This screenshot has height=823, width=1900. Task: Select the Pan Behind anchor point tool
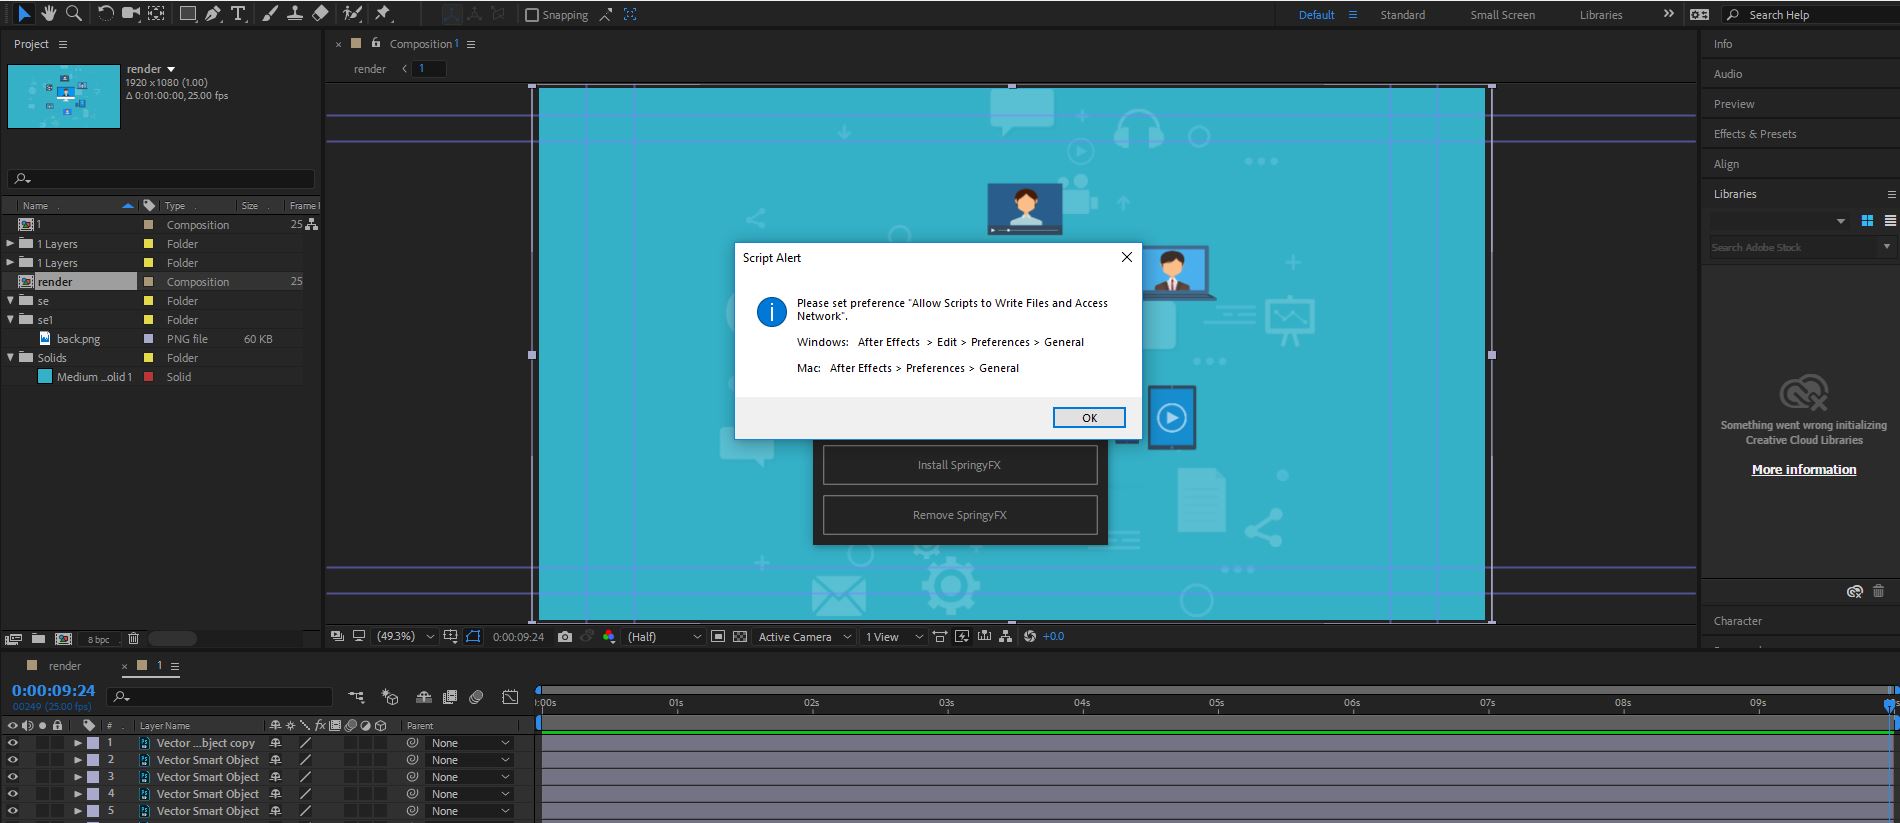tap(156, 14)
